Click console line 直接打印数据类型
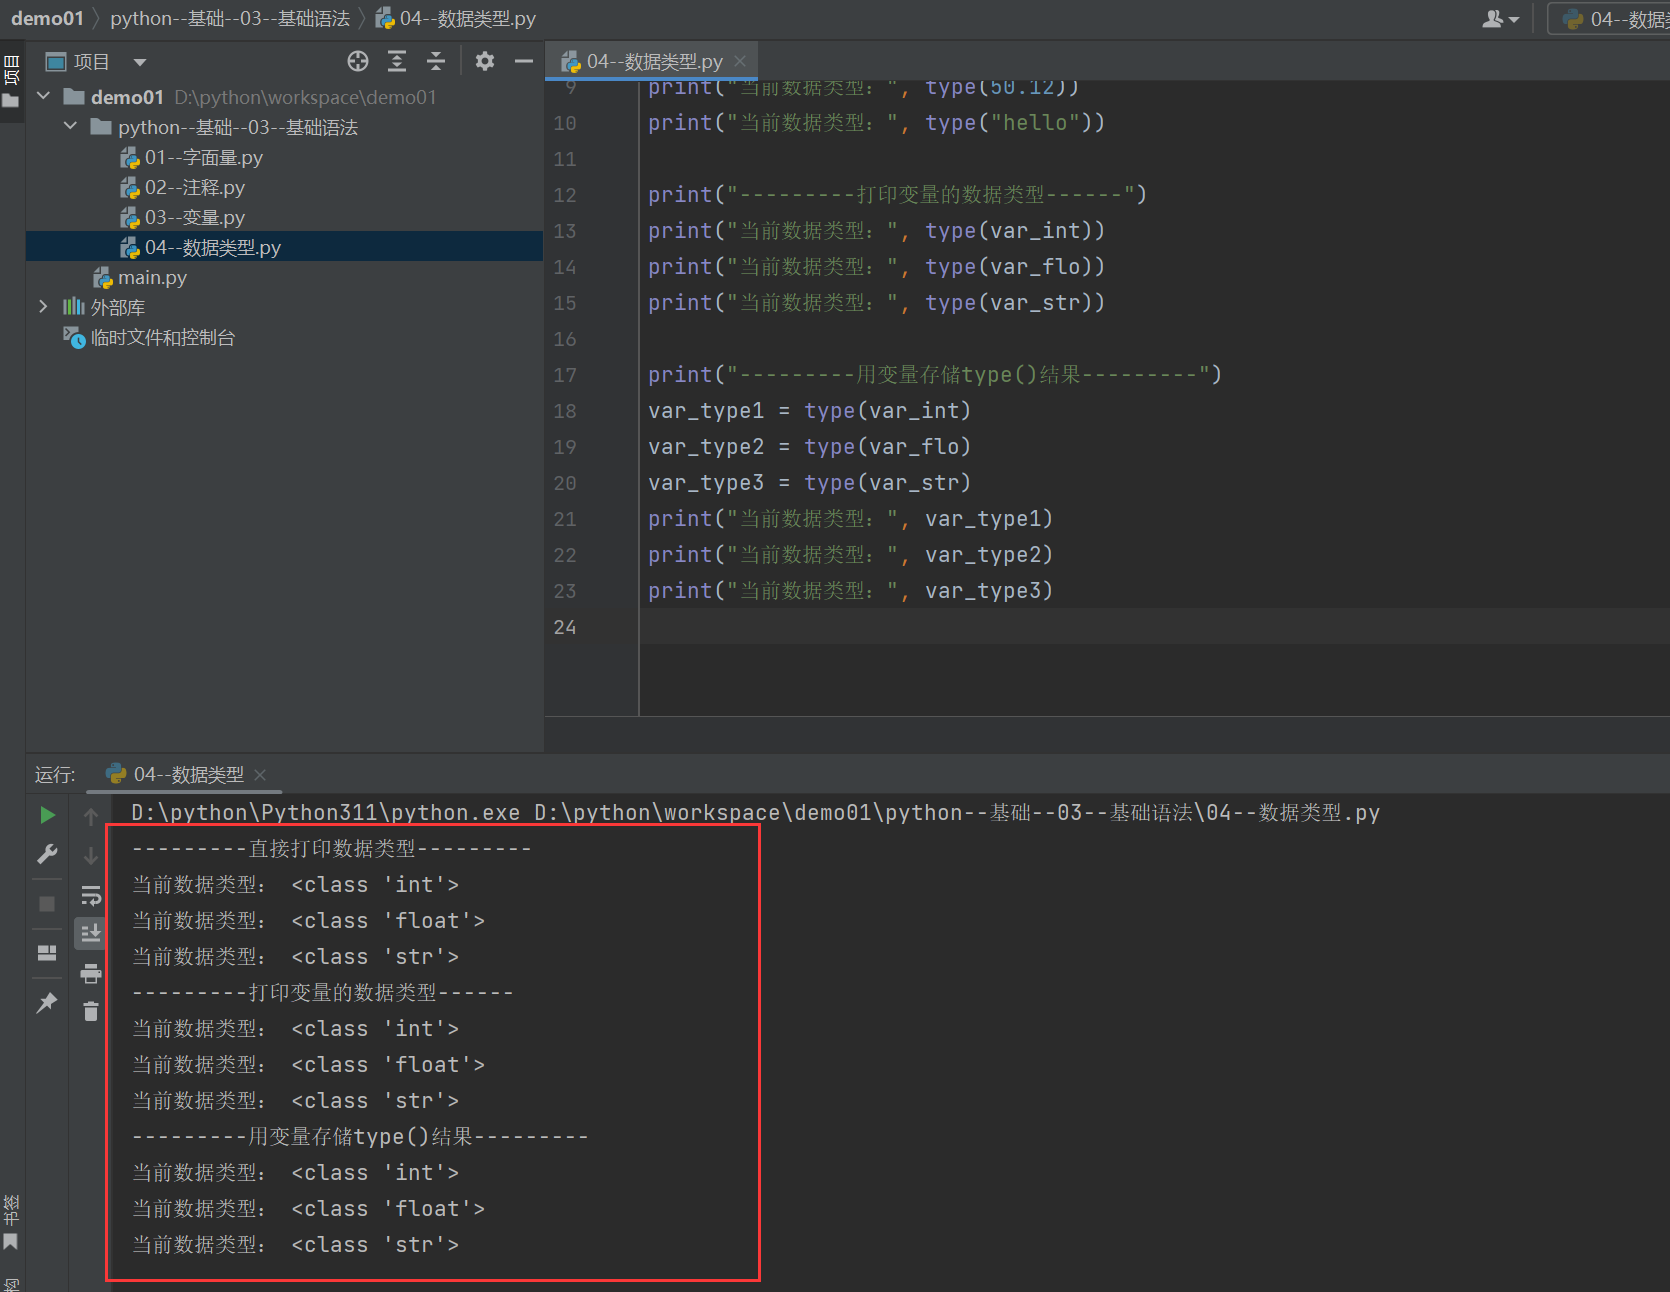The image size is (1670, 1292). tap(332, 848)
